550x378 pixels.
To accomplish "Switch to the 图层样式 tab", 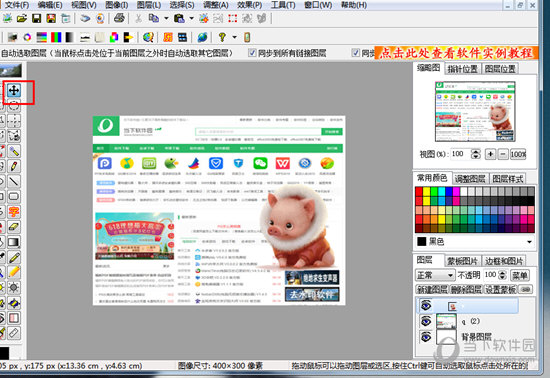I will coord(508,179).
